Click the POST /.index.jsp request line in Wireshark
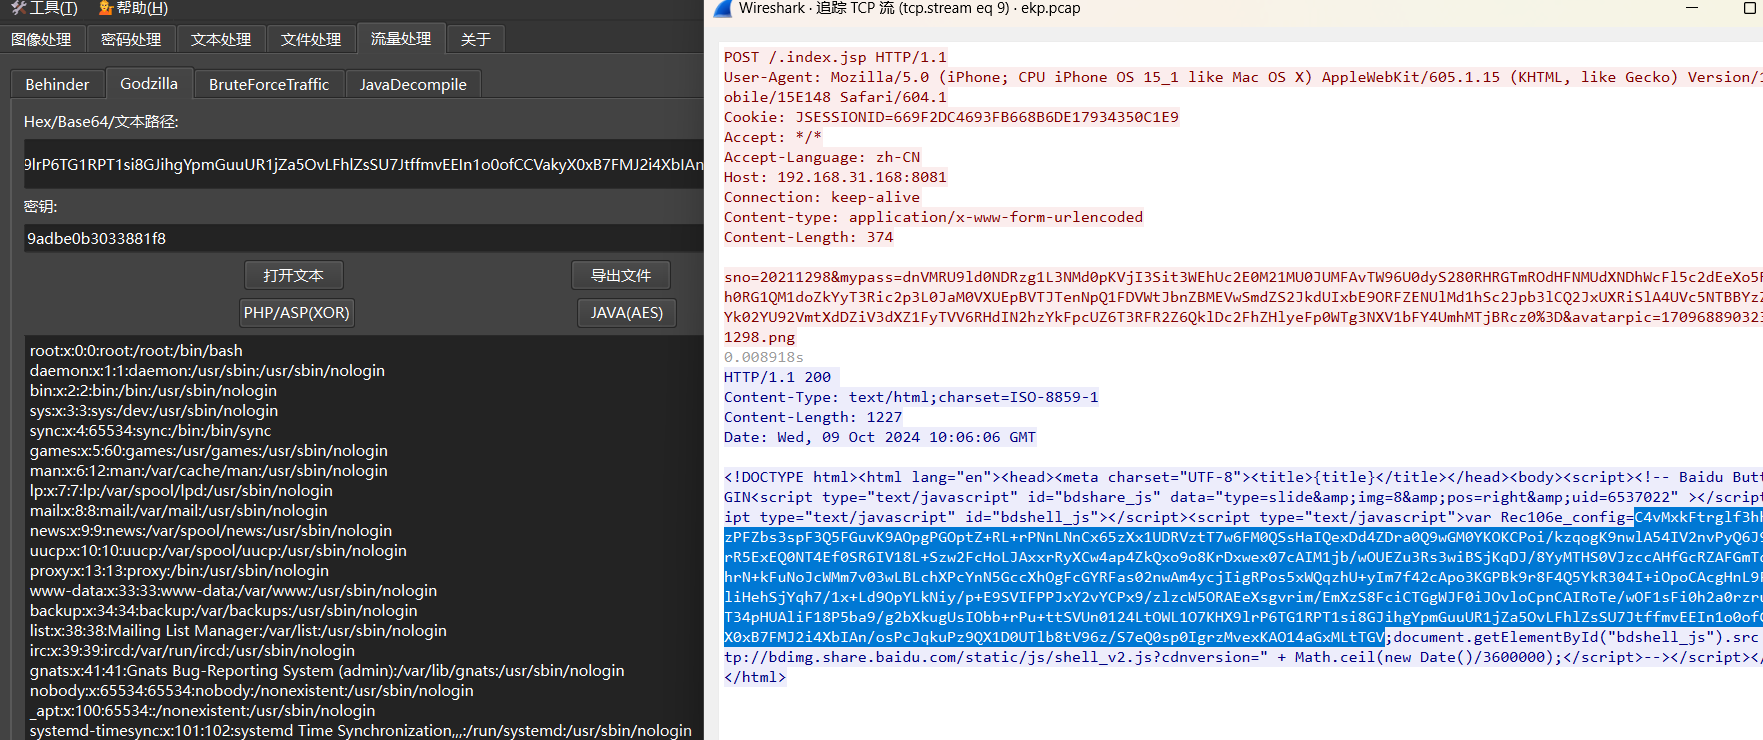 click(835, 57)
